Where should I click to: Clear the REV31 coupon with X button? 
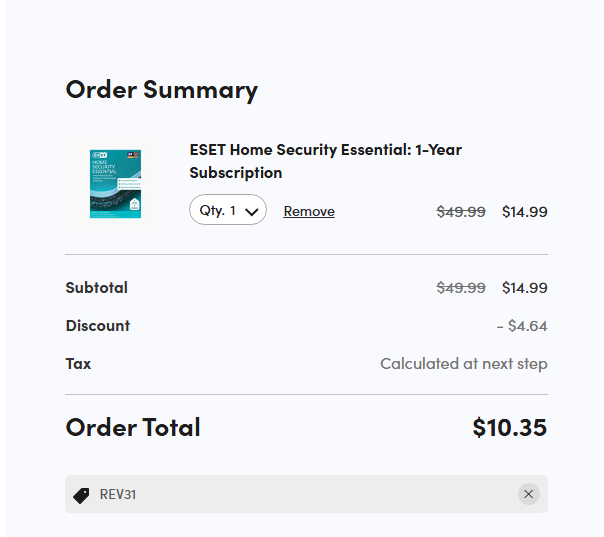(x=529, y=494)
